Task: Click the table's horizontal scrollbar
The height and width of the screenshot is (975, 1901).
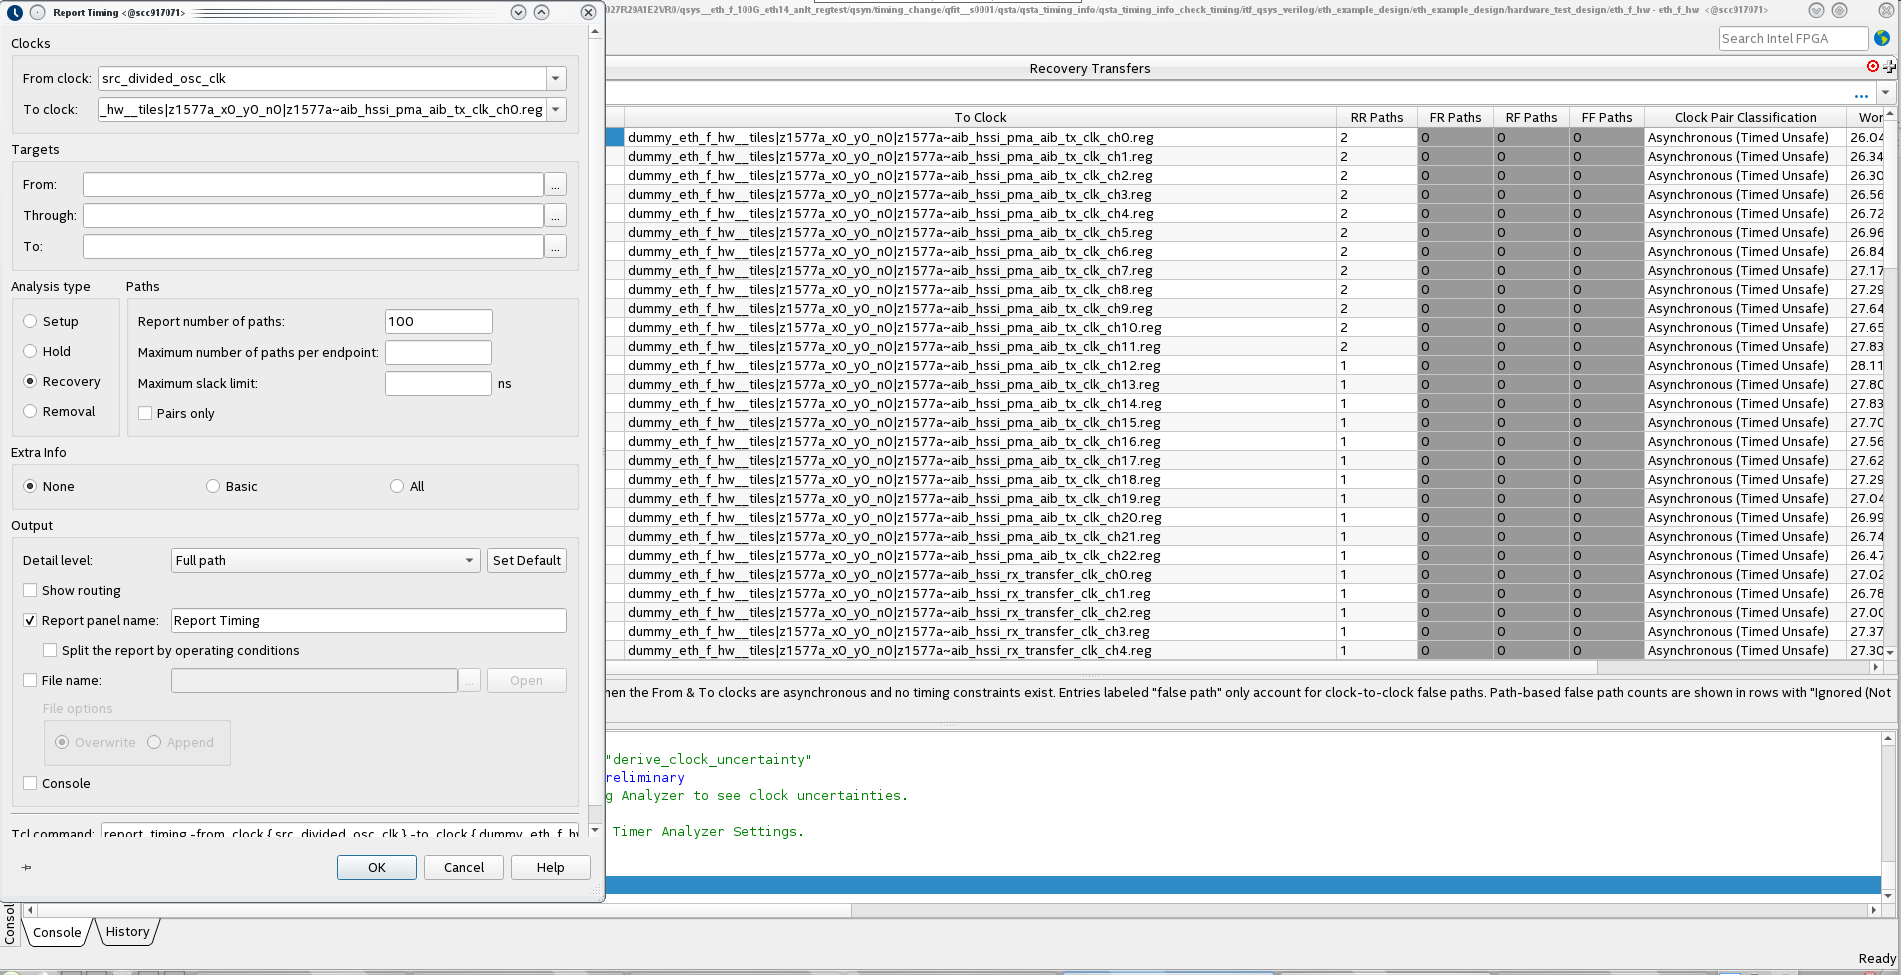Action: 1100,667
